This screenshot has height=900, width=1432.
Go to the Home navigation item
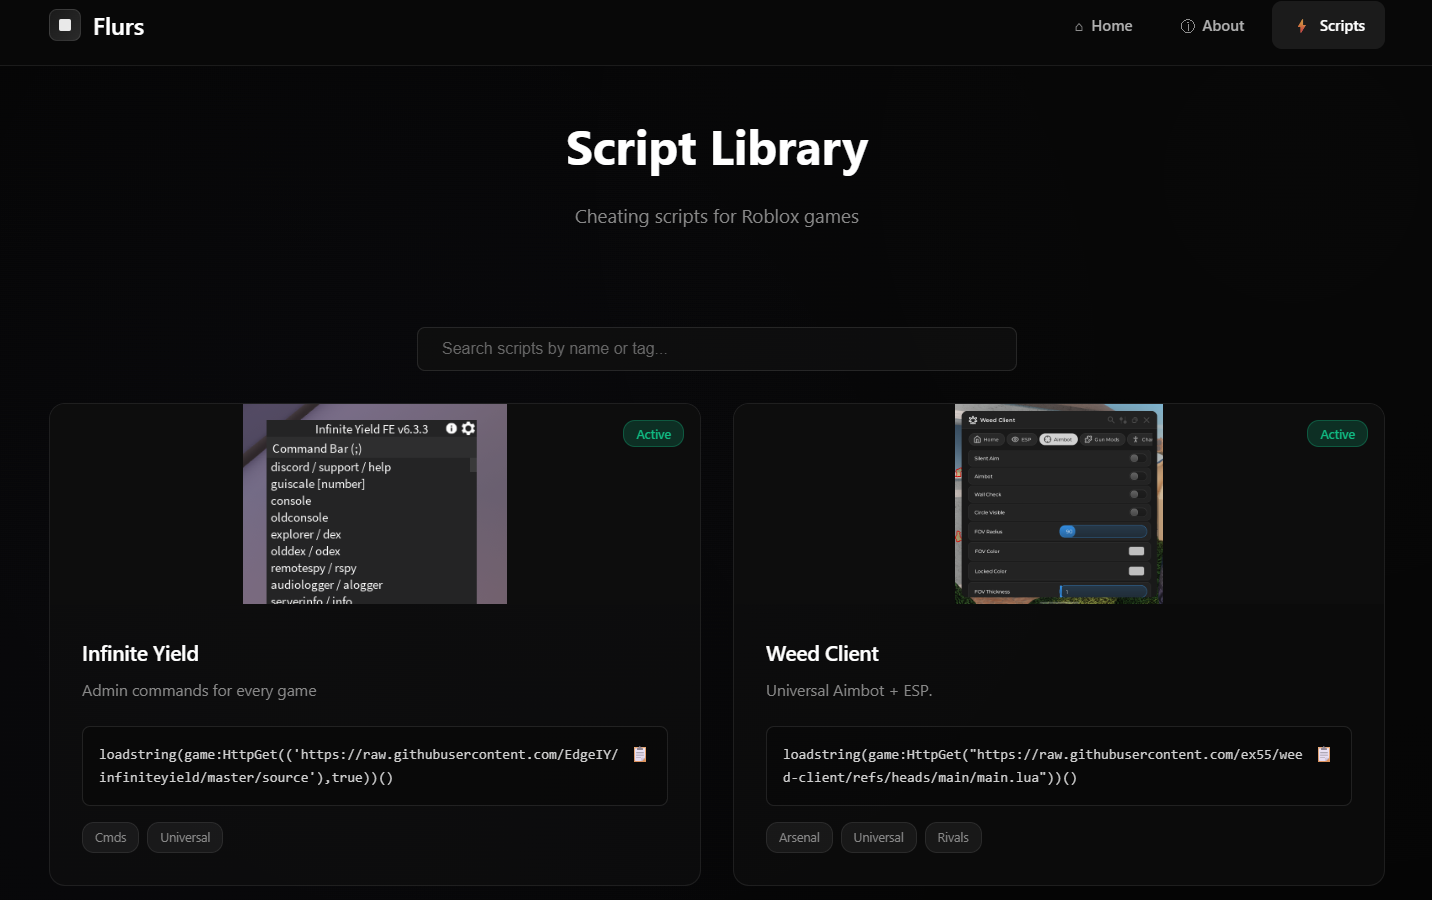coord(1103,26)
